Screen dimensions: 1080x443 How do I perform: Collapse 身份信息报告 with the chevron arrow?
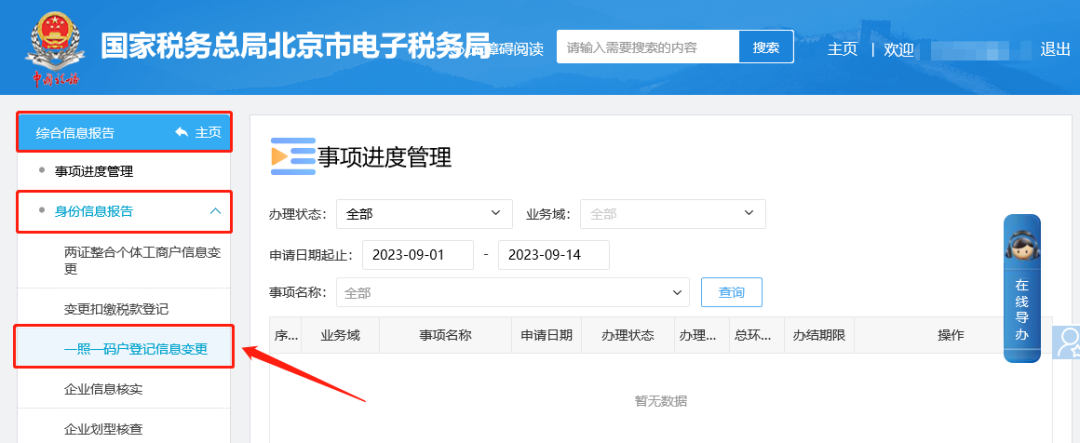coord(215,211)
